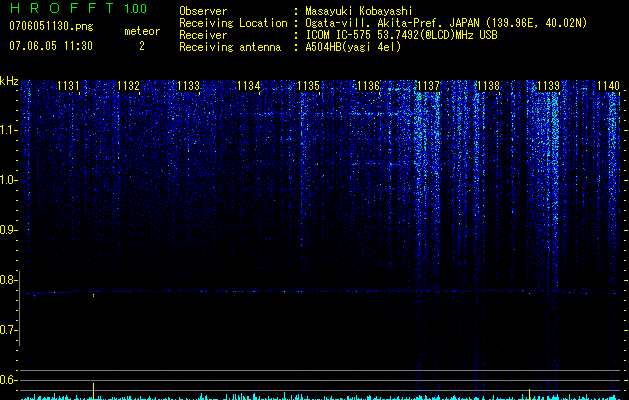The height and width of the screenshot is (400, 629).
Task: Click time marker 1134
Action: click(249, 85)
